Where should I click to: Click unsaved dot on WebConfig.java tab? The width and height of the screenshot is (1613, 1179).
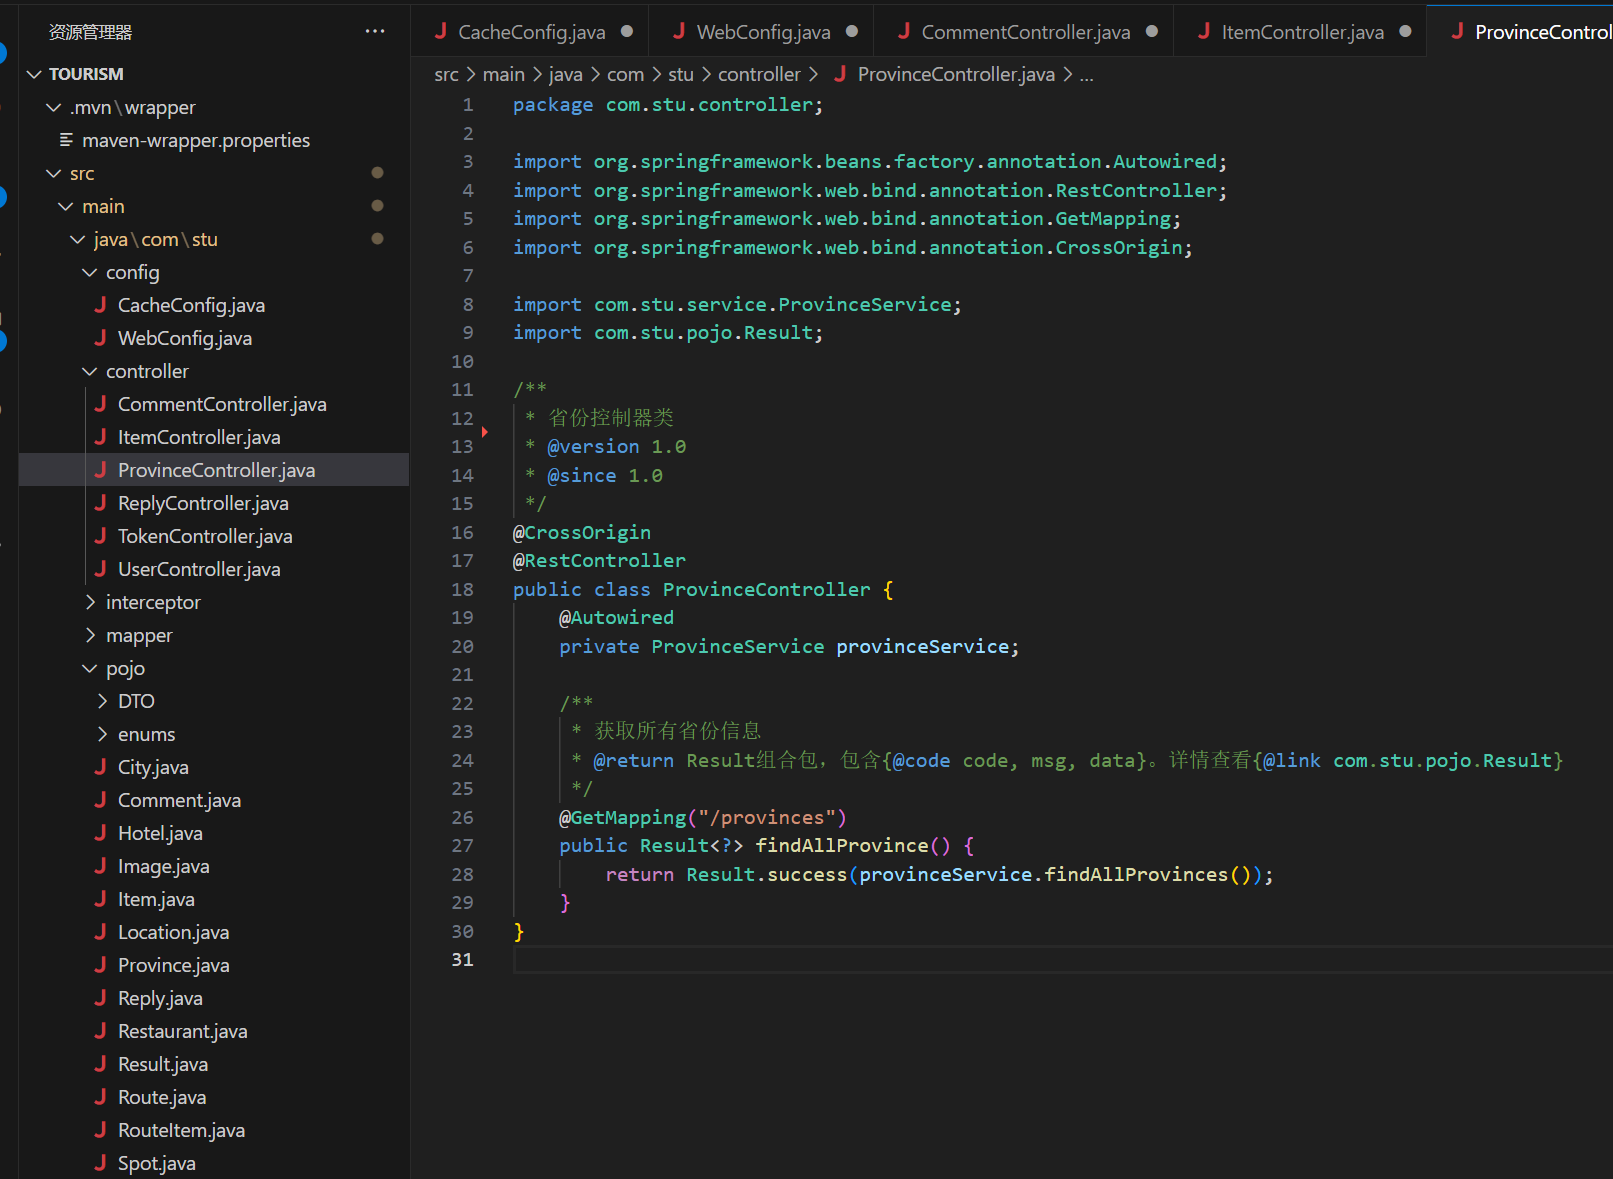pos(852,31)
